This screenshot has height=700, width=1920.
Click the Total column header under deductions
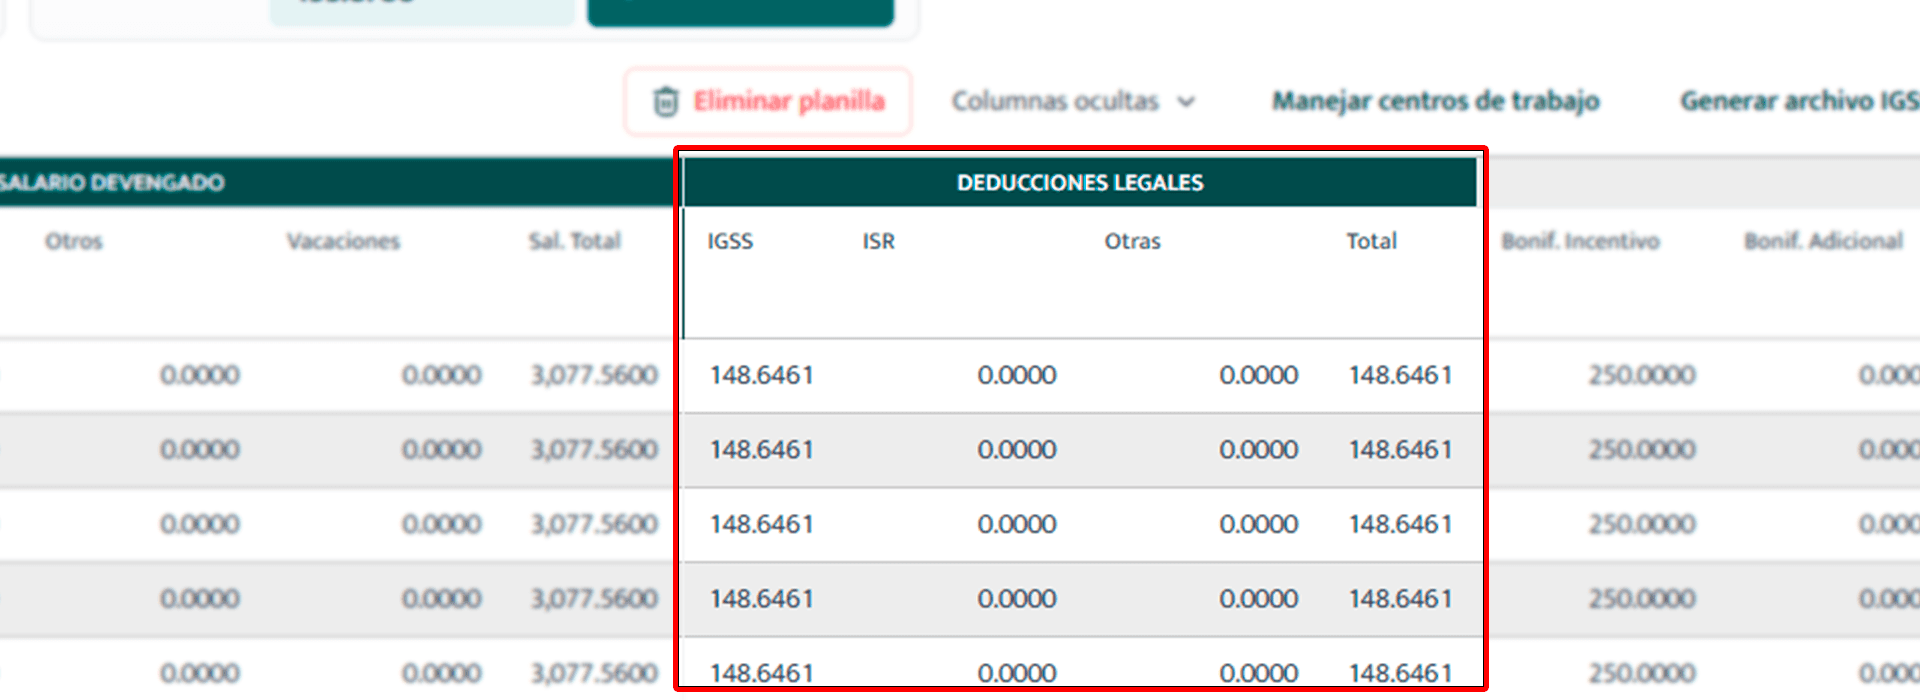pyautogui.click(x=1371, y=241)
